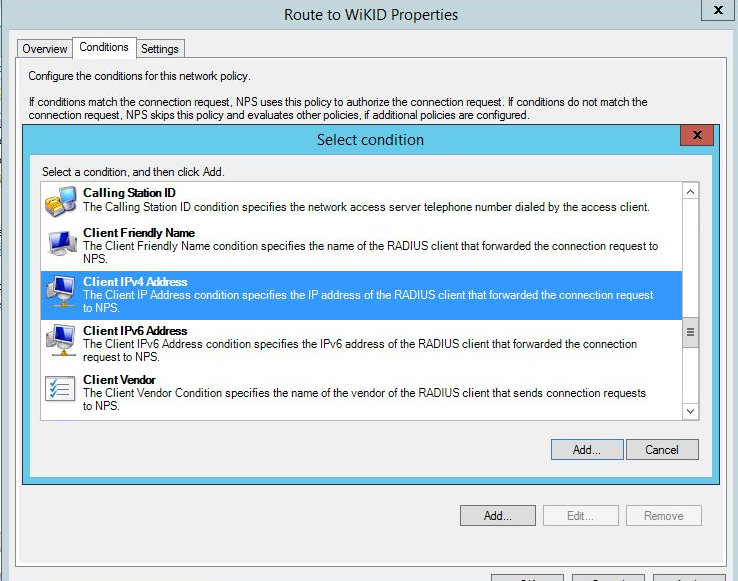Select the Client Friendly Name computer icon
This screenshot has width=738, height=581.
click(x=62, y=243)
